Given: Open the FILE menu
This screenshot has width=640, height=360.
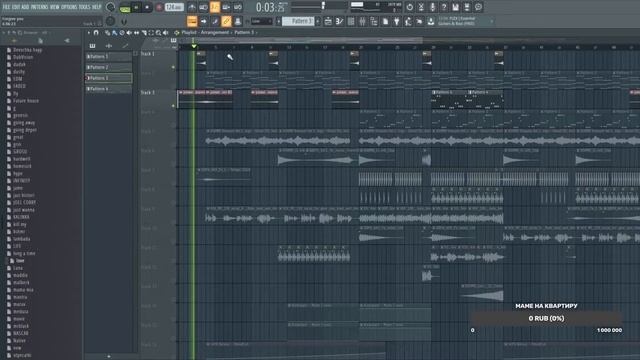Looking at the screenshot, I should click(6, 7).
